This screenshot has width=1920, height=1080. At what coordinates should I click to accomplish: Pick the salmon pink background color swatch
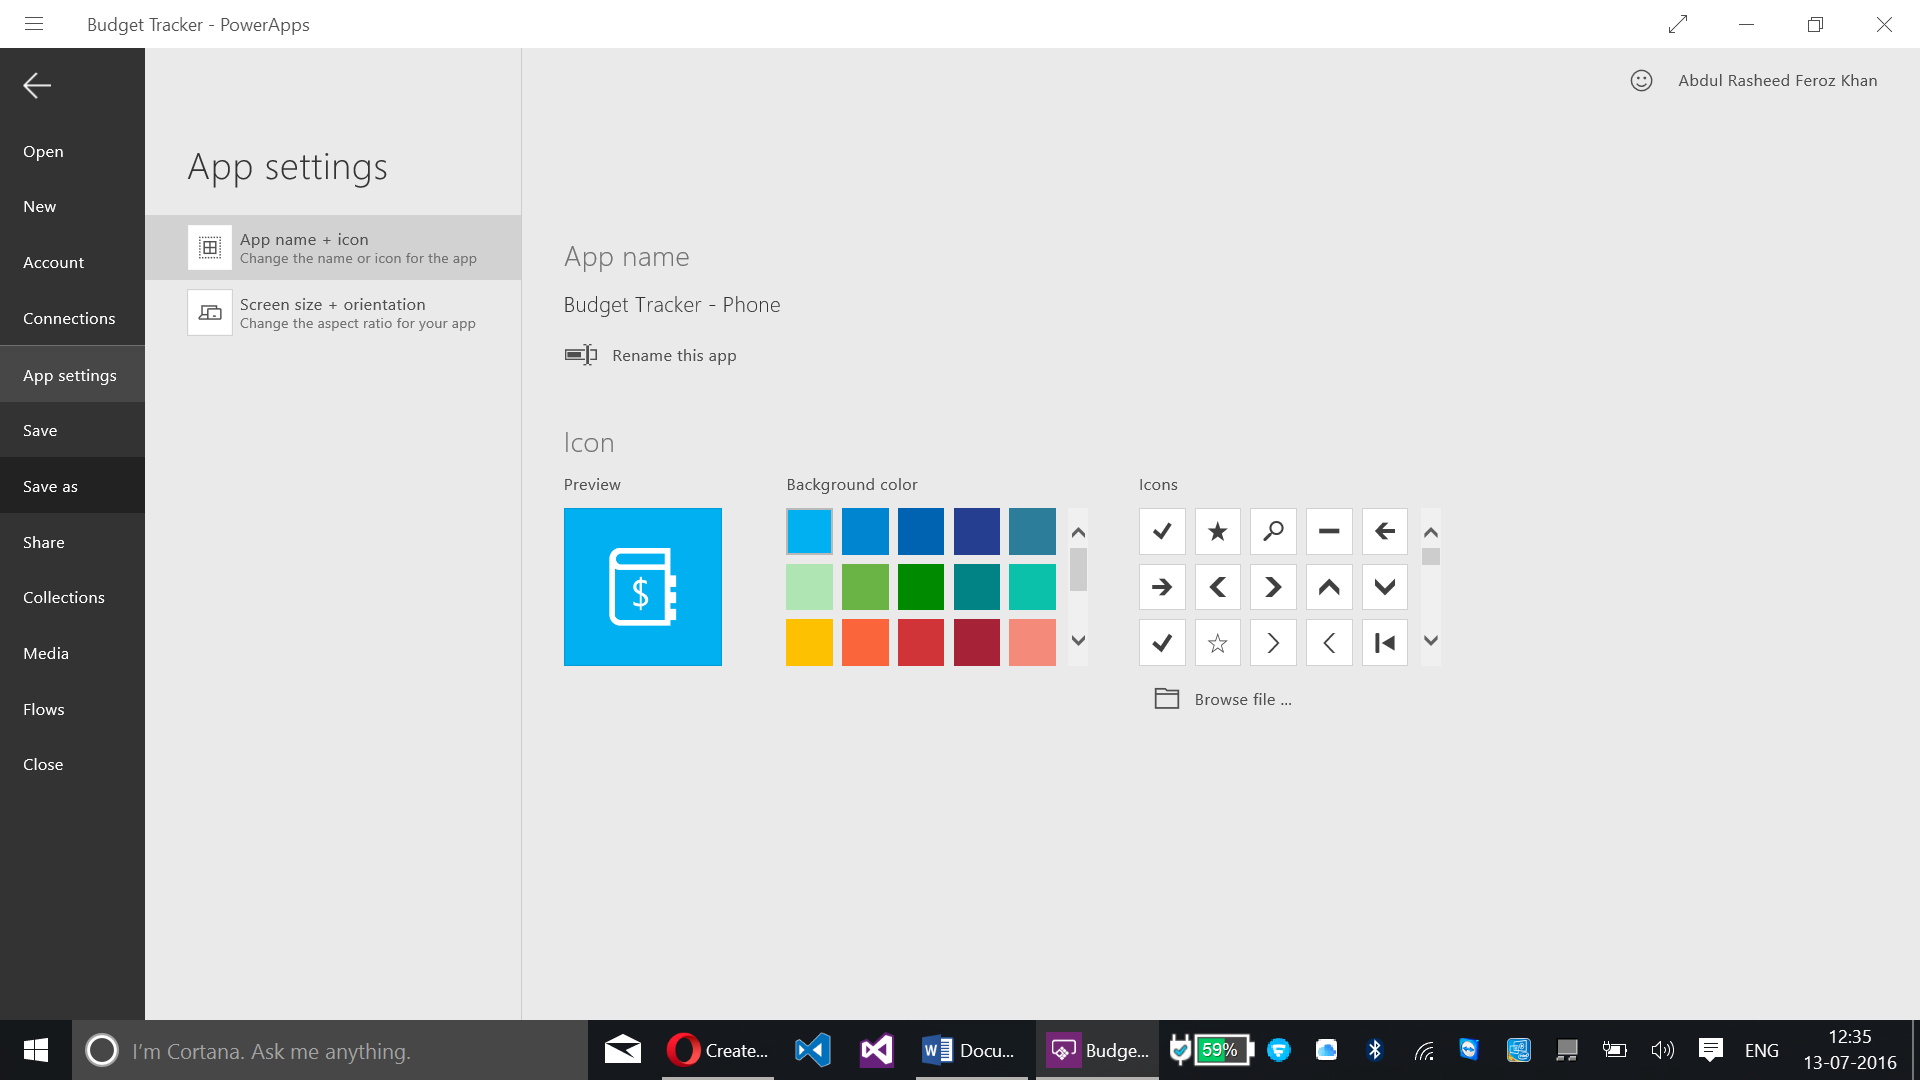(x=1032, y=643)
